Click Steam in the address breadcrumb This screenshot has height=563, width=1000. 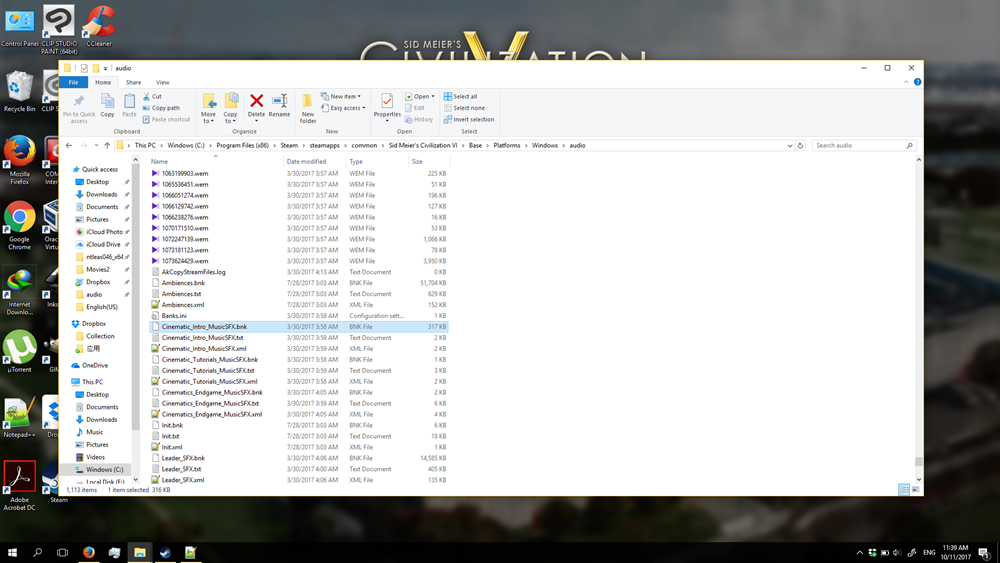(x=289, y=145)
